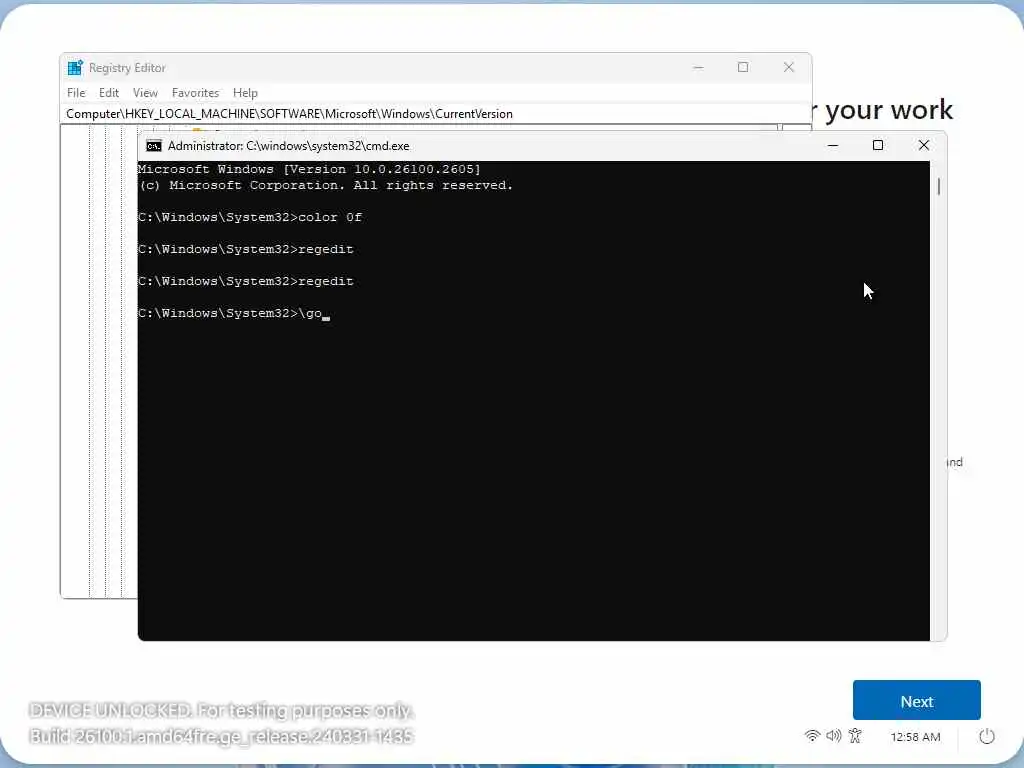Click the cmd.exe title bar icon
The width and height of the screenshot is (1024, 768).
(x=153, y=146)
